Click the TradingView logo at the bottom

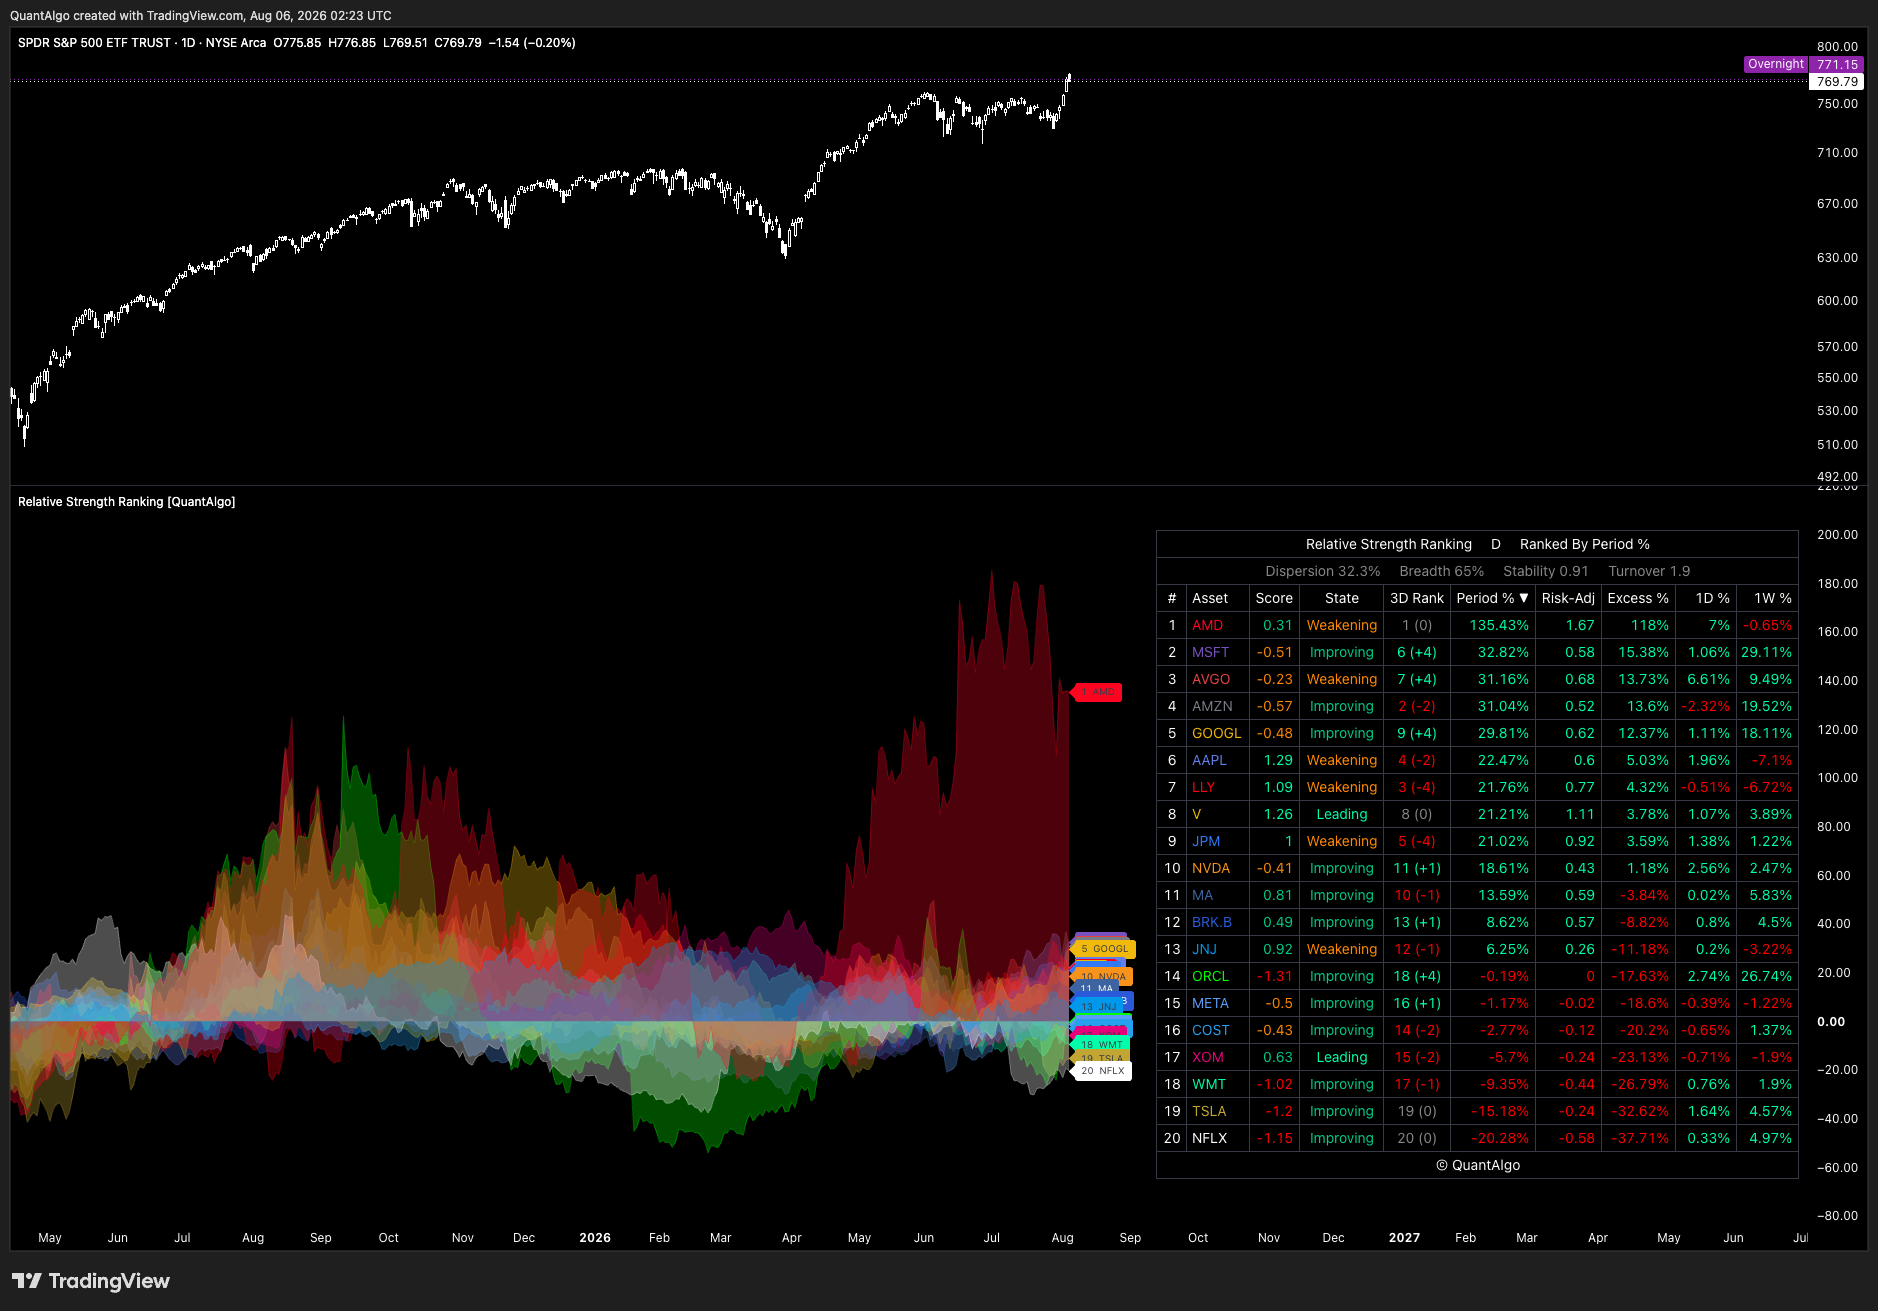[91, 1281]
